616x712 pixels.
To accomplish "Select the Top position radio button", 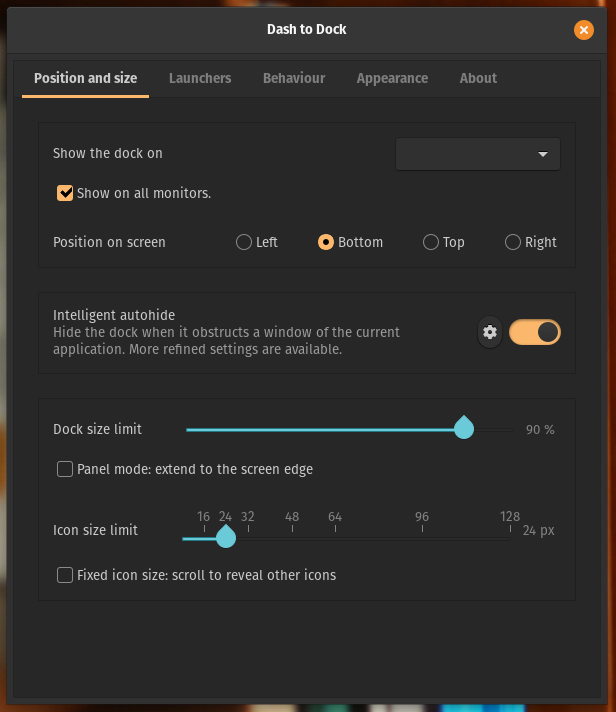I will point(431,242).
